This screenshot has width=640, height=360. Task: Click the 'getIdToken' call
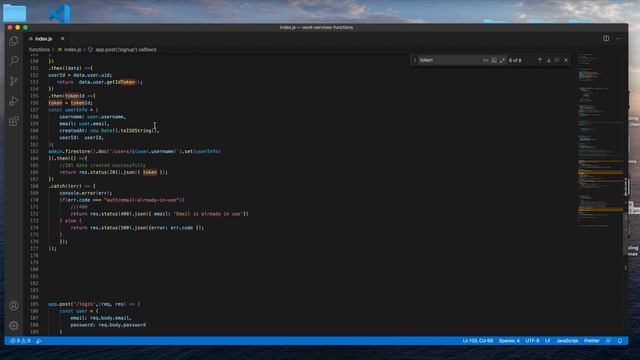point(121,82)
